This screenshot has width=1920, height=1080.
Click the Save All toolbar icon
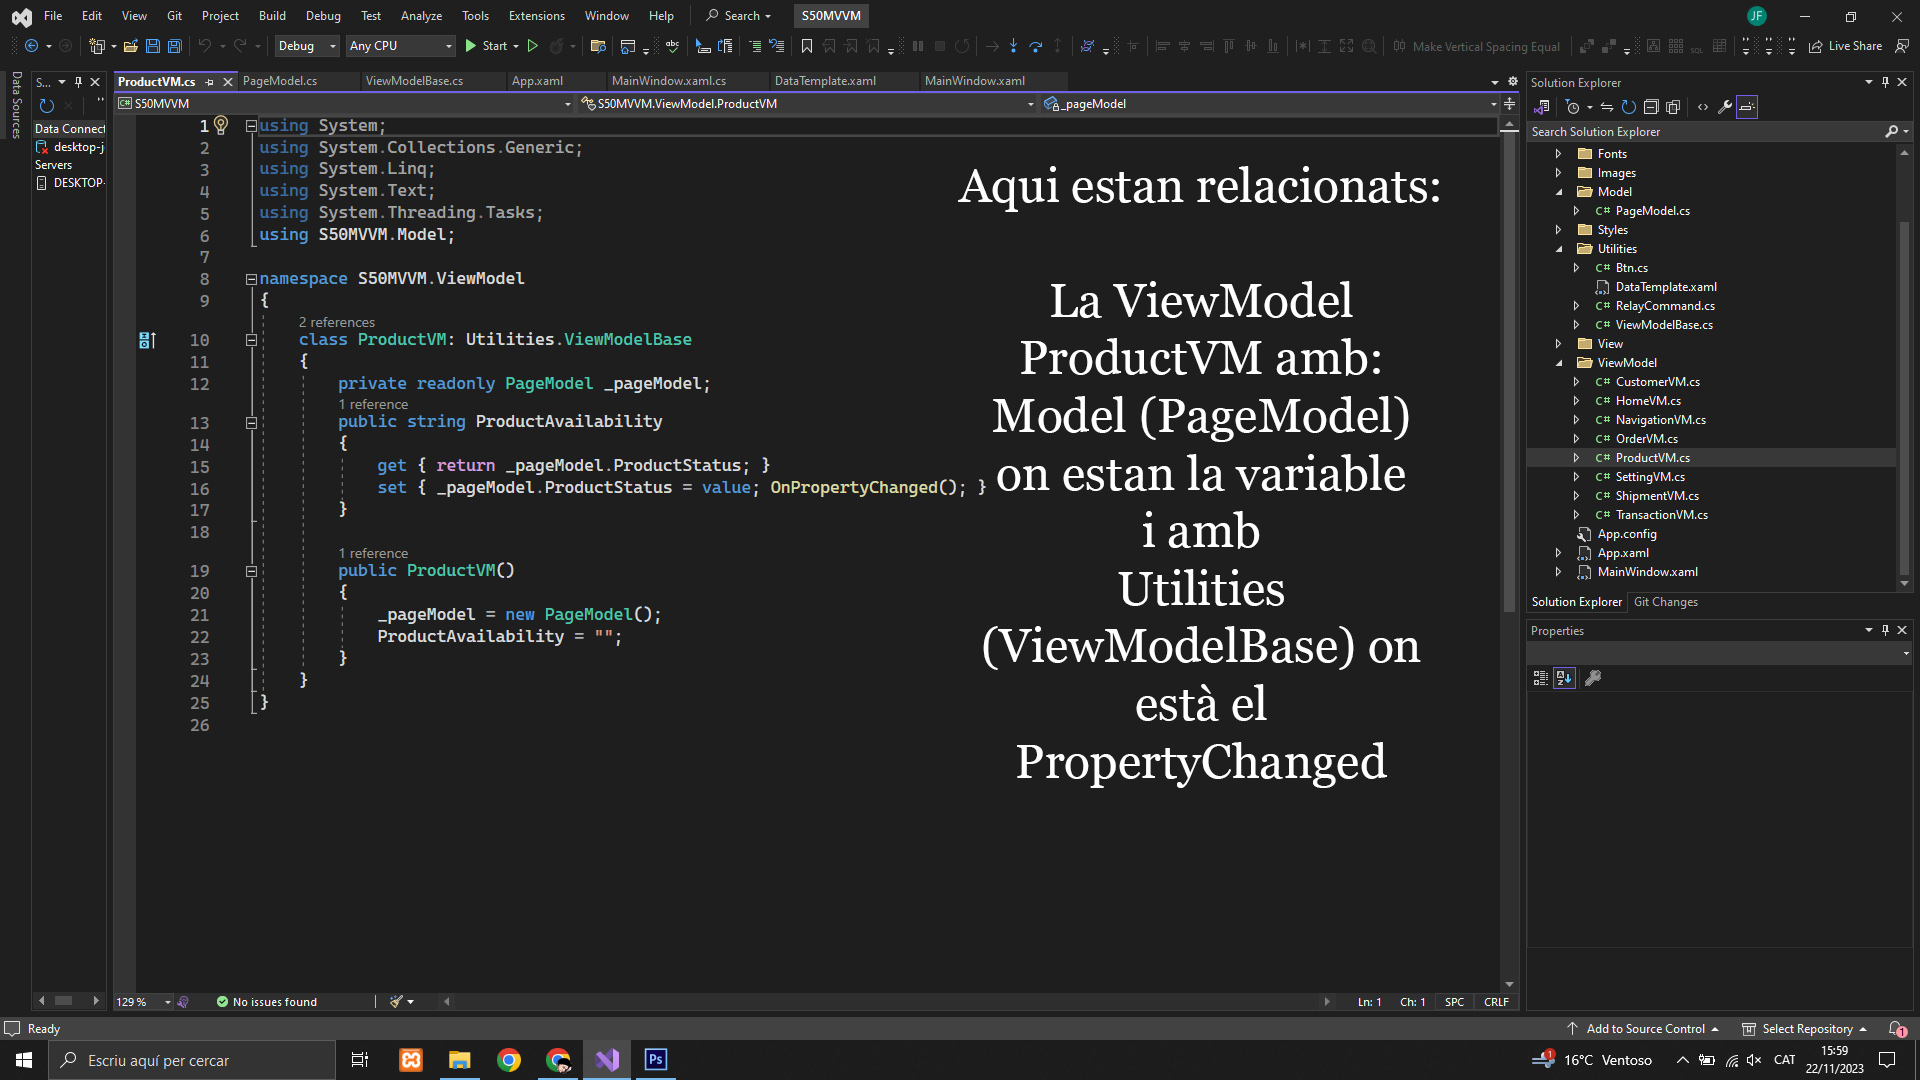pos(175,46)
